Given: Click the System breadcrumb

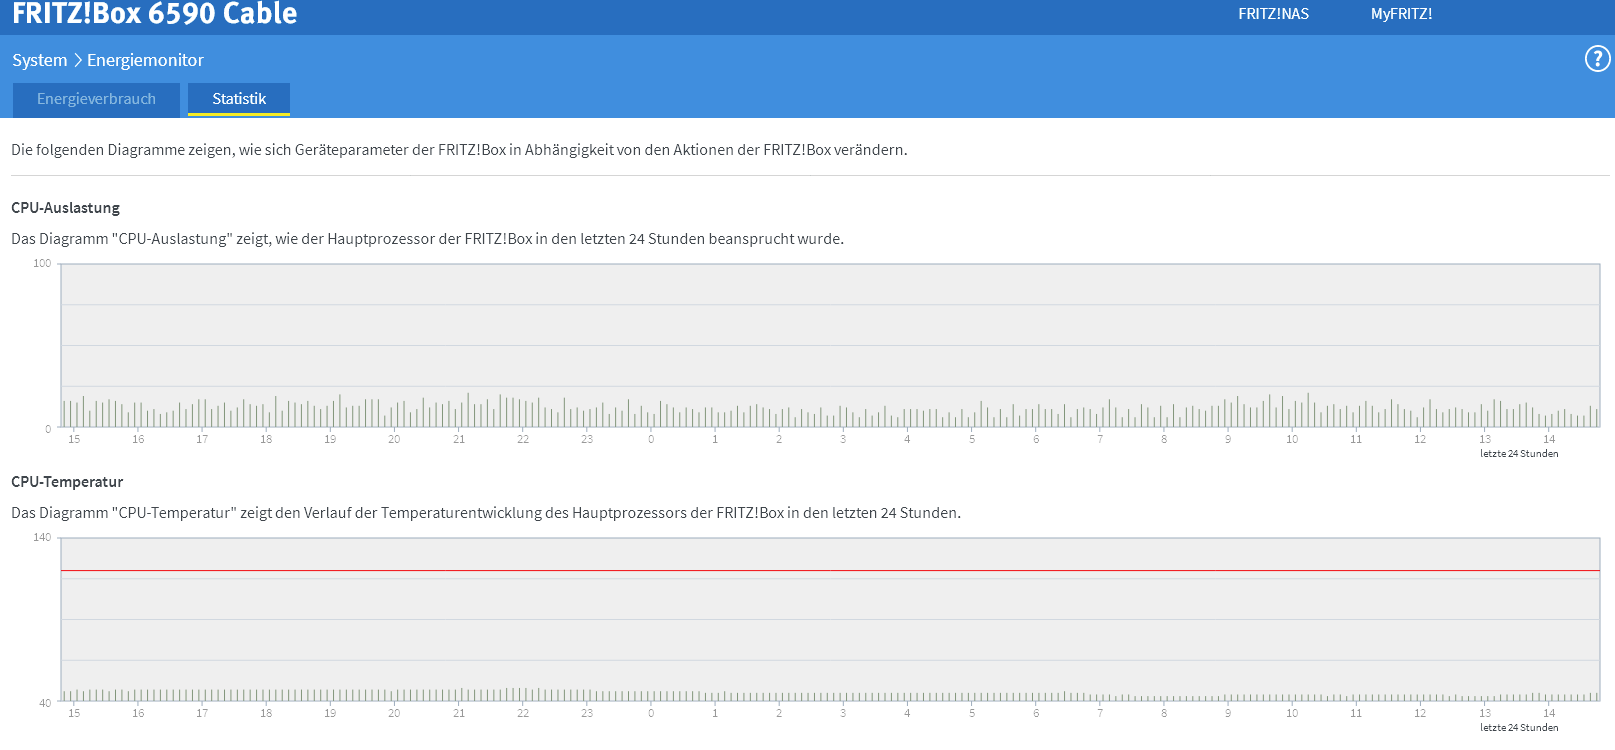Looking at the screenshot, I should (x=40, y=60).
